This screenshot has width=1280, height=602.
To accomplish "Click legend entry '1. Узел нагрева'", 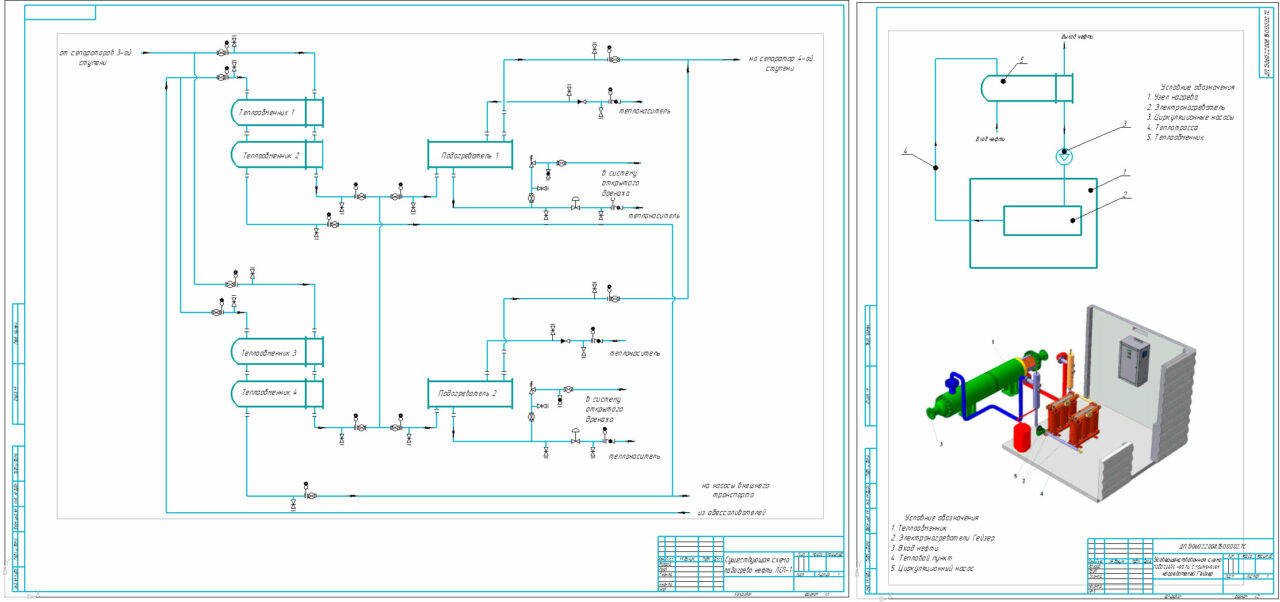I will pos(1171,97).
